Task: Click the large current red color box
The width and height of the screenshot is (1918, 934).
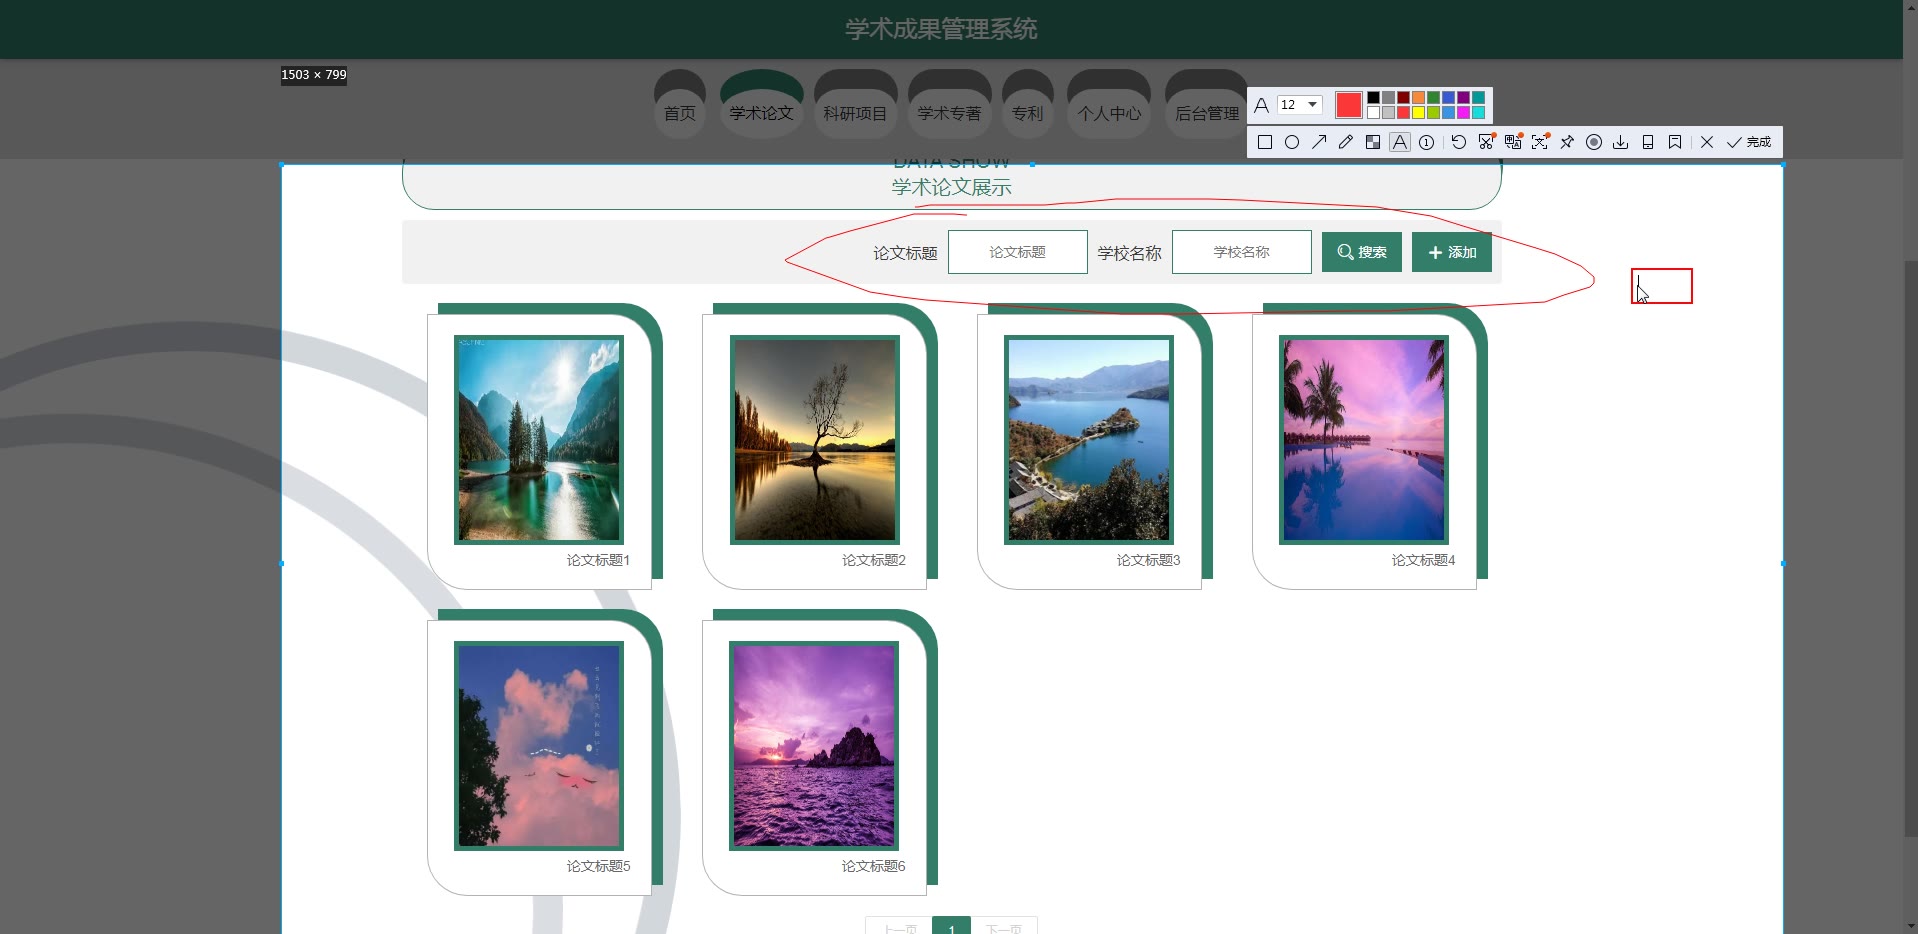Action: [x=1349, y=105]
